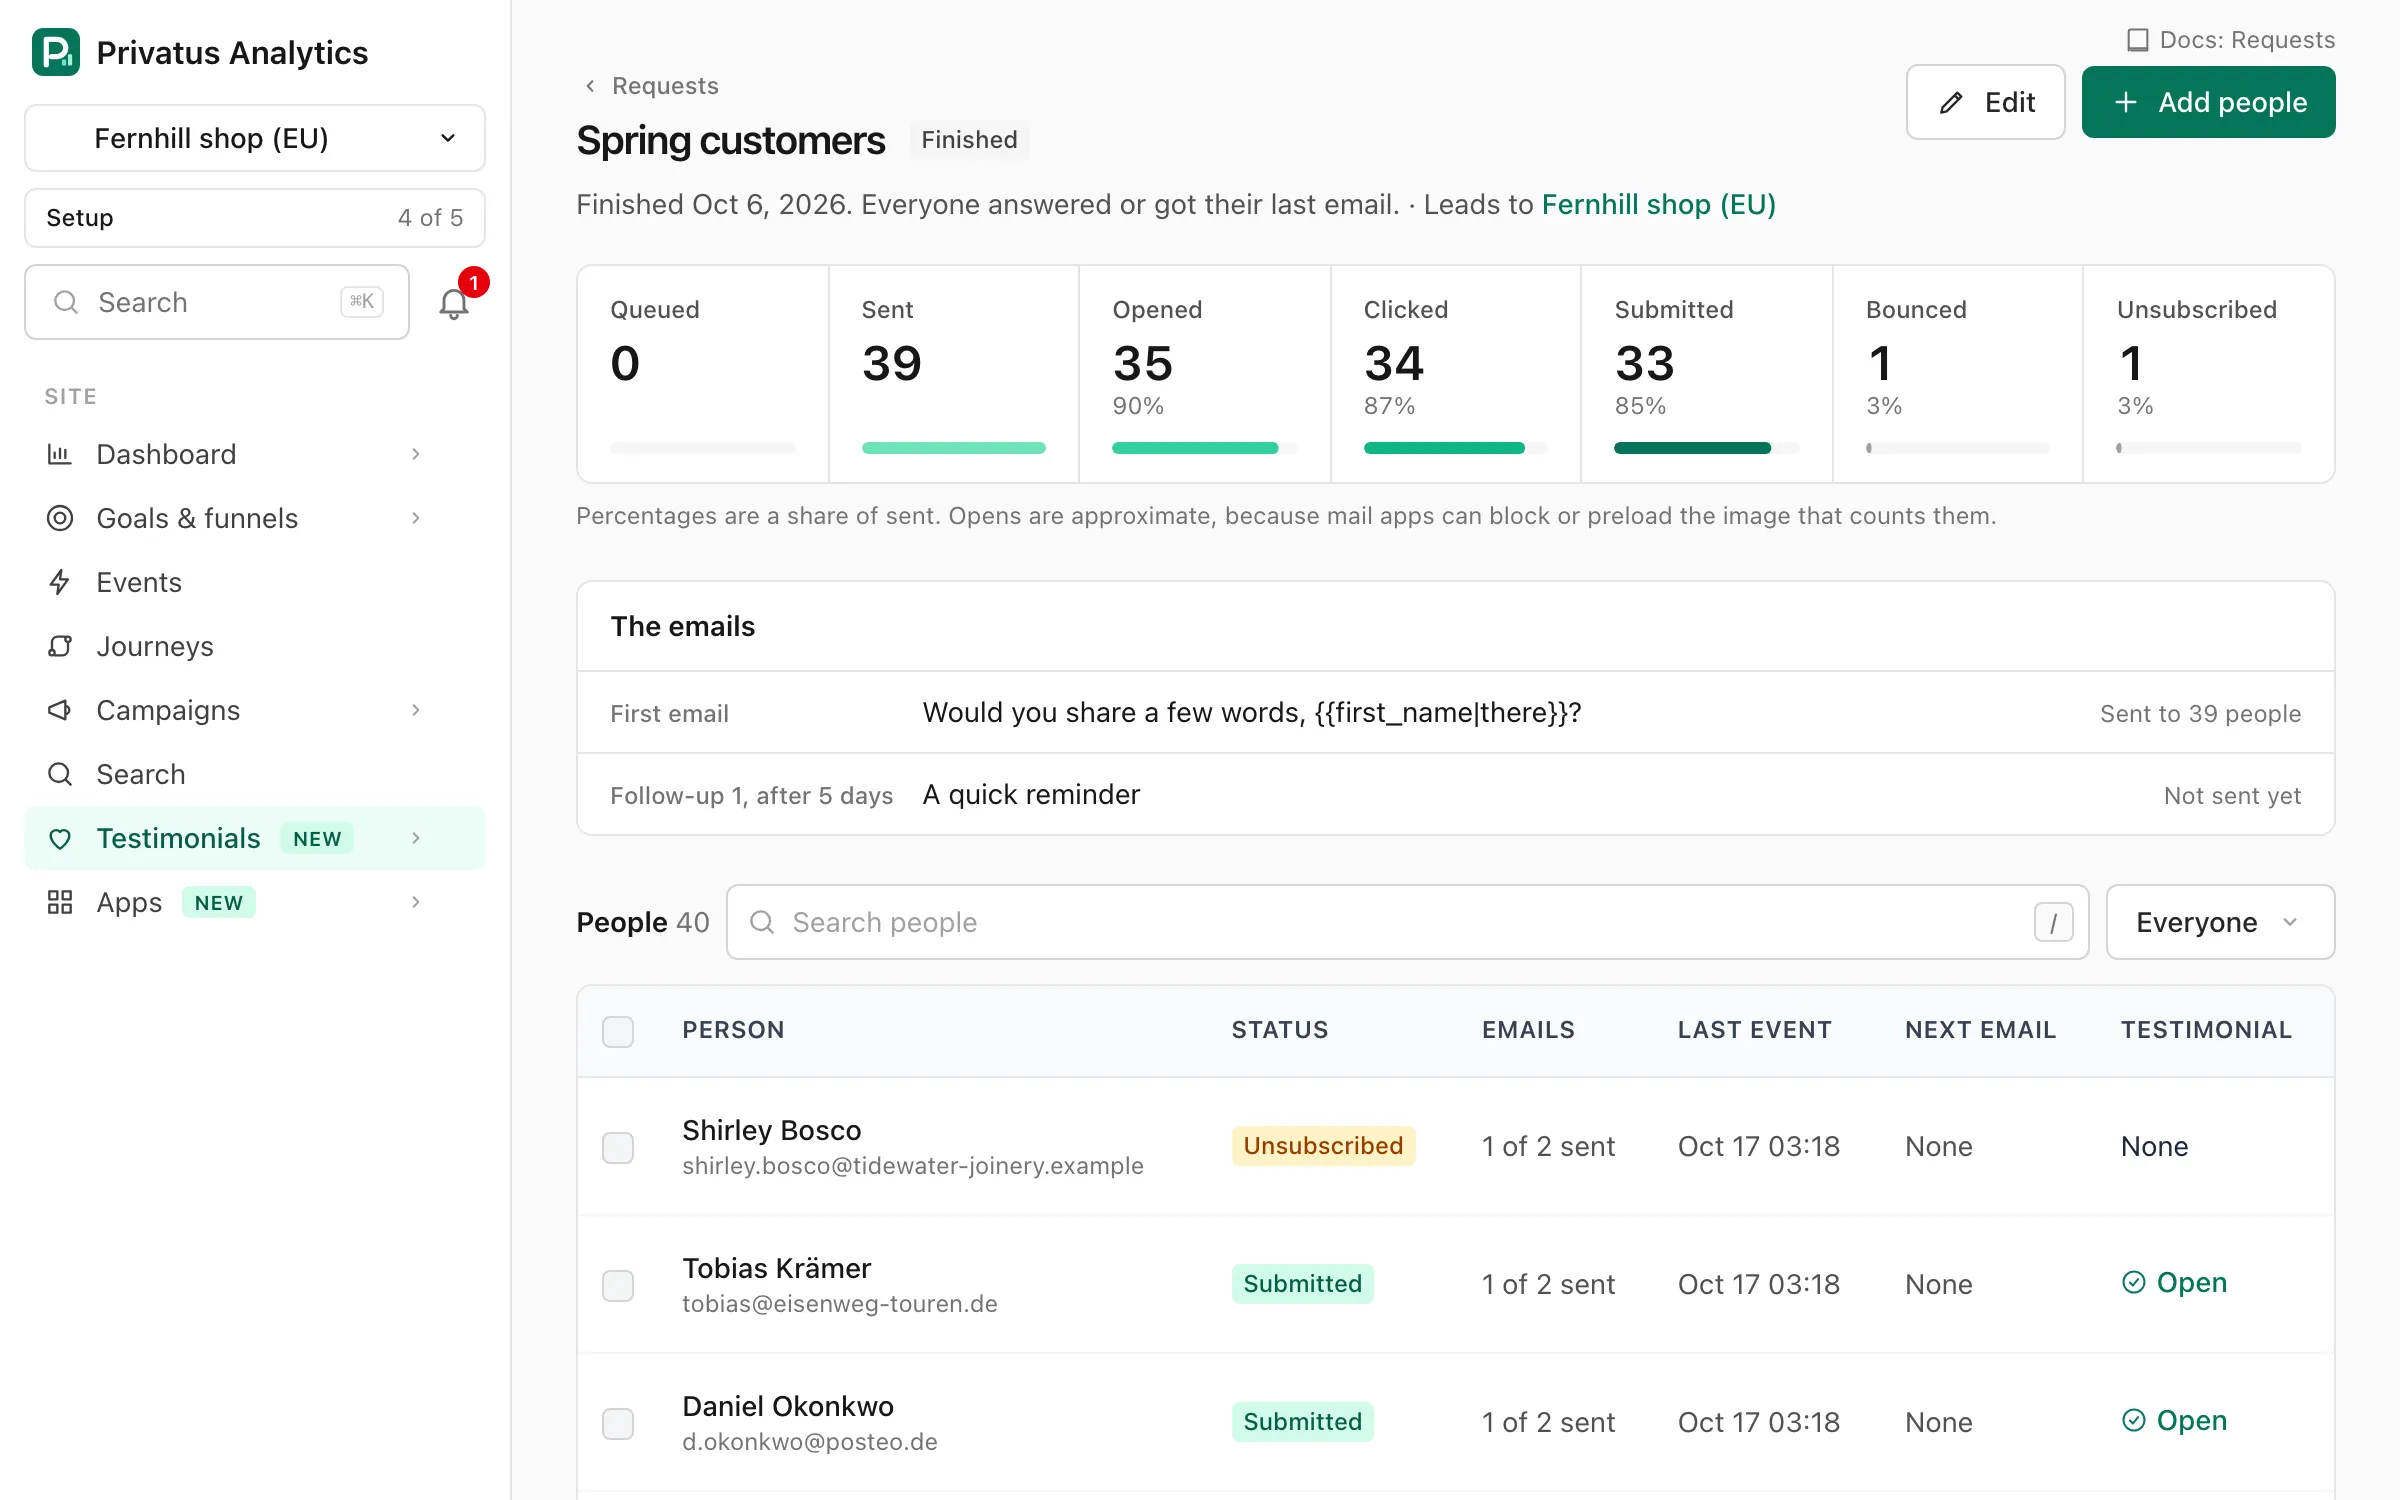
Task: Open the Fernhill shop (EU) site selector
Action: point(255,138)
